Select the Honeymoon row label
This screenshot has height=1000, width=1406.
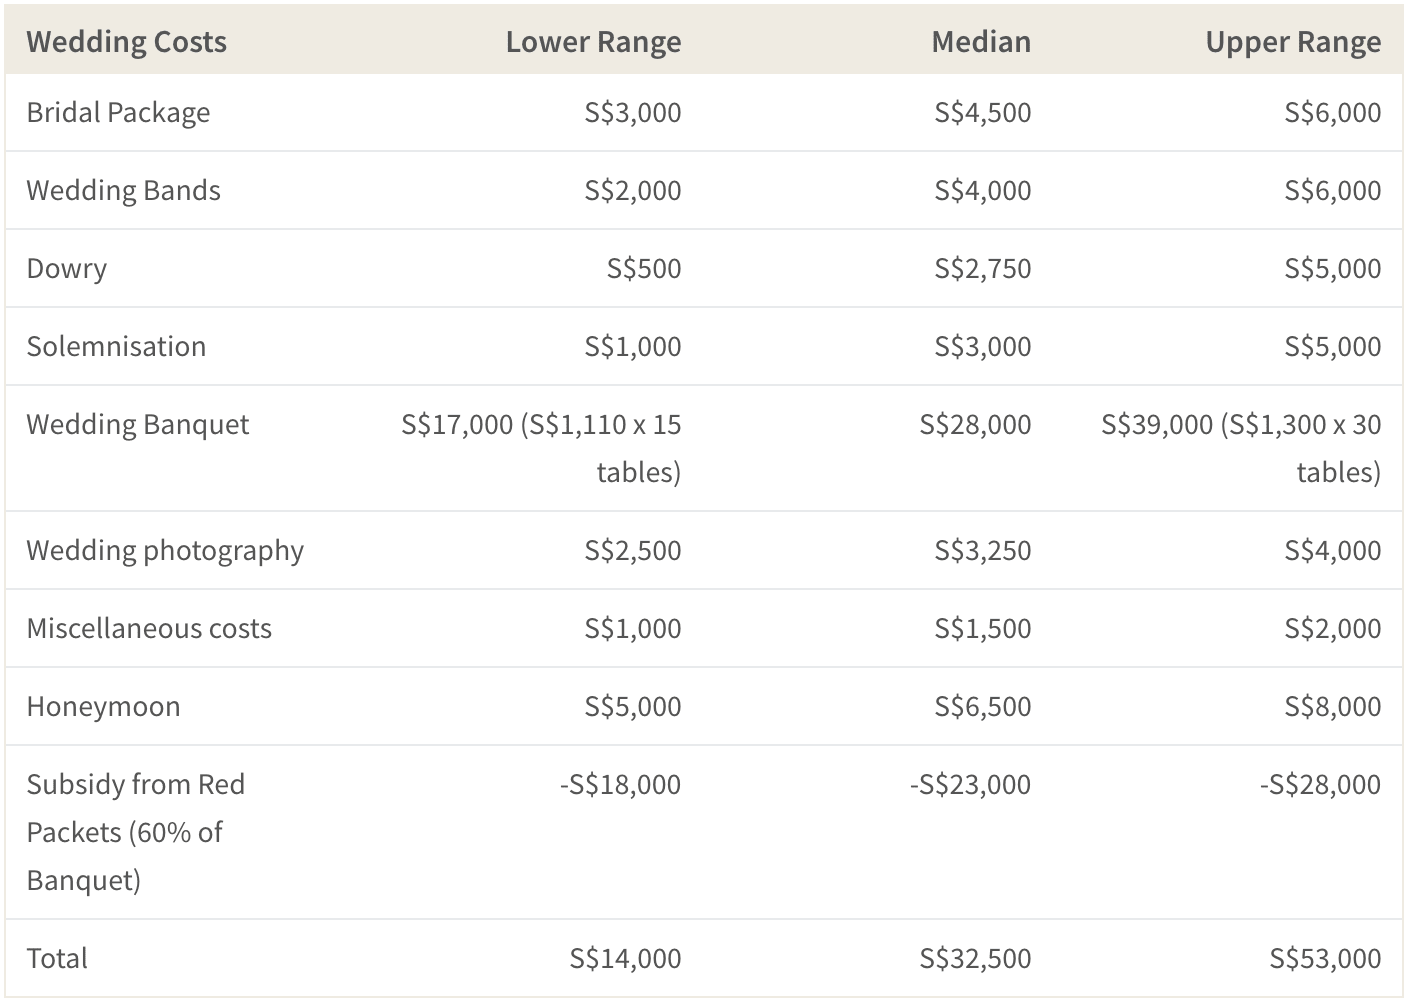pyautogui.click(x=103, y=707)
